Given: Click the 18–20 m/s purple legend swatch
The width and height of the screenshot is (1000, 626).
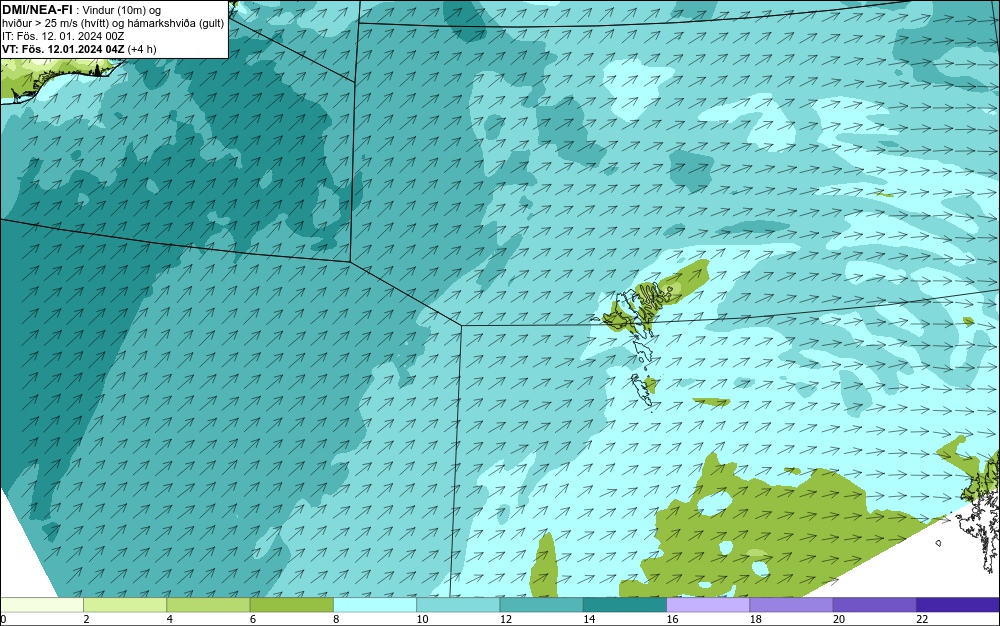Looking at the screenshot, I should (x=791, y=604).
